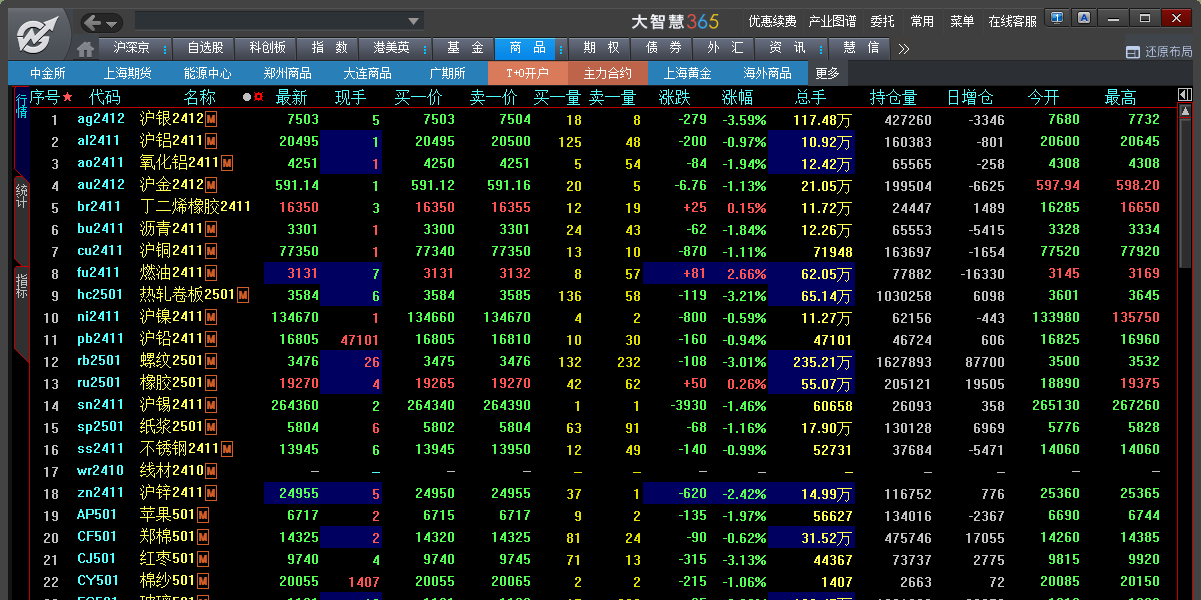Select the au2412 沪金 row
The height and width of the screenshot is (600, 1201).
tap(600, 185)
